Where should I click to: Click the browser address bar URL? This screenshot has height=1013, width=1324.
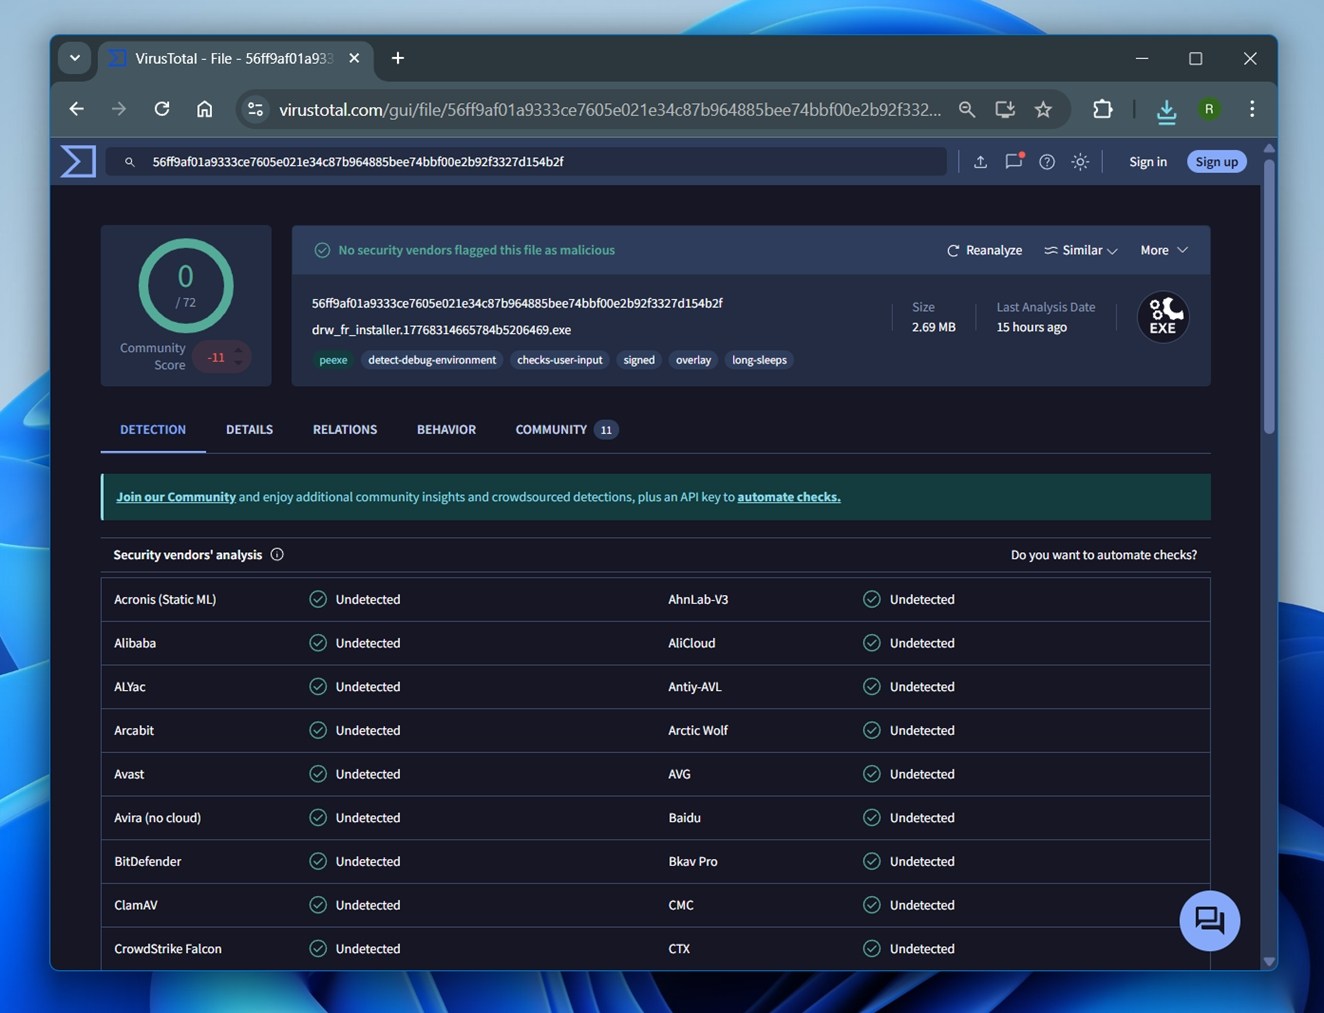(x=609, y=110)
